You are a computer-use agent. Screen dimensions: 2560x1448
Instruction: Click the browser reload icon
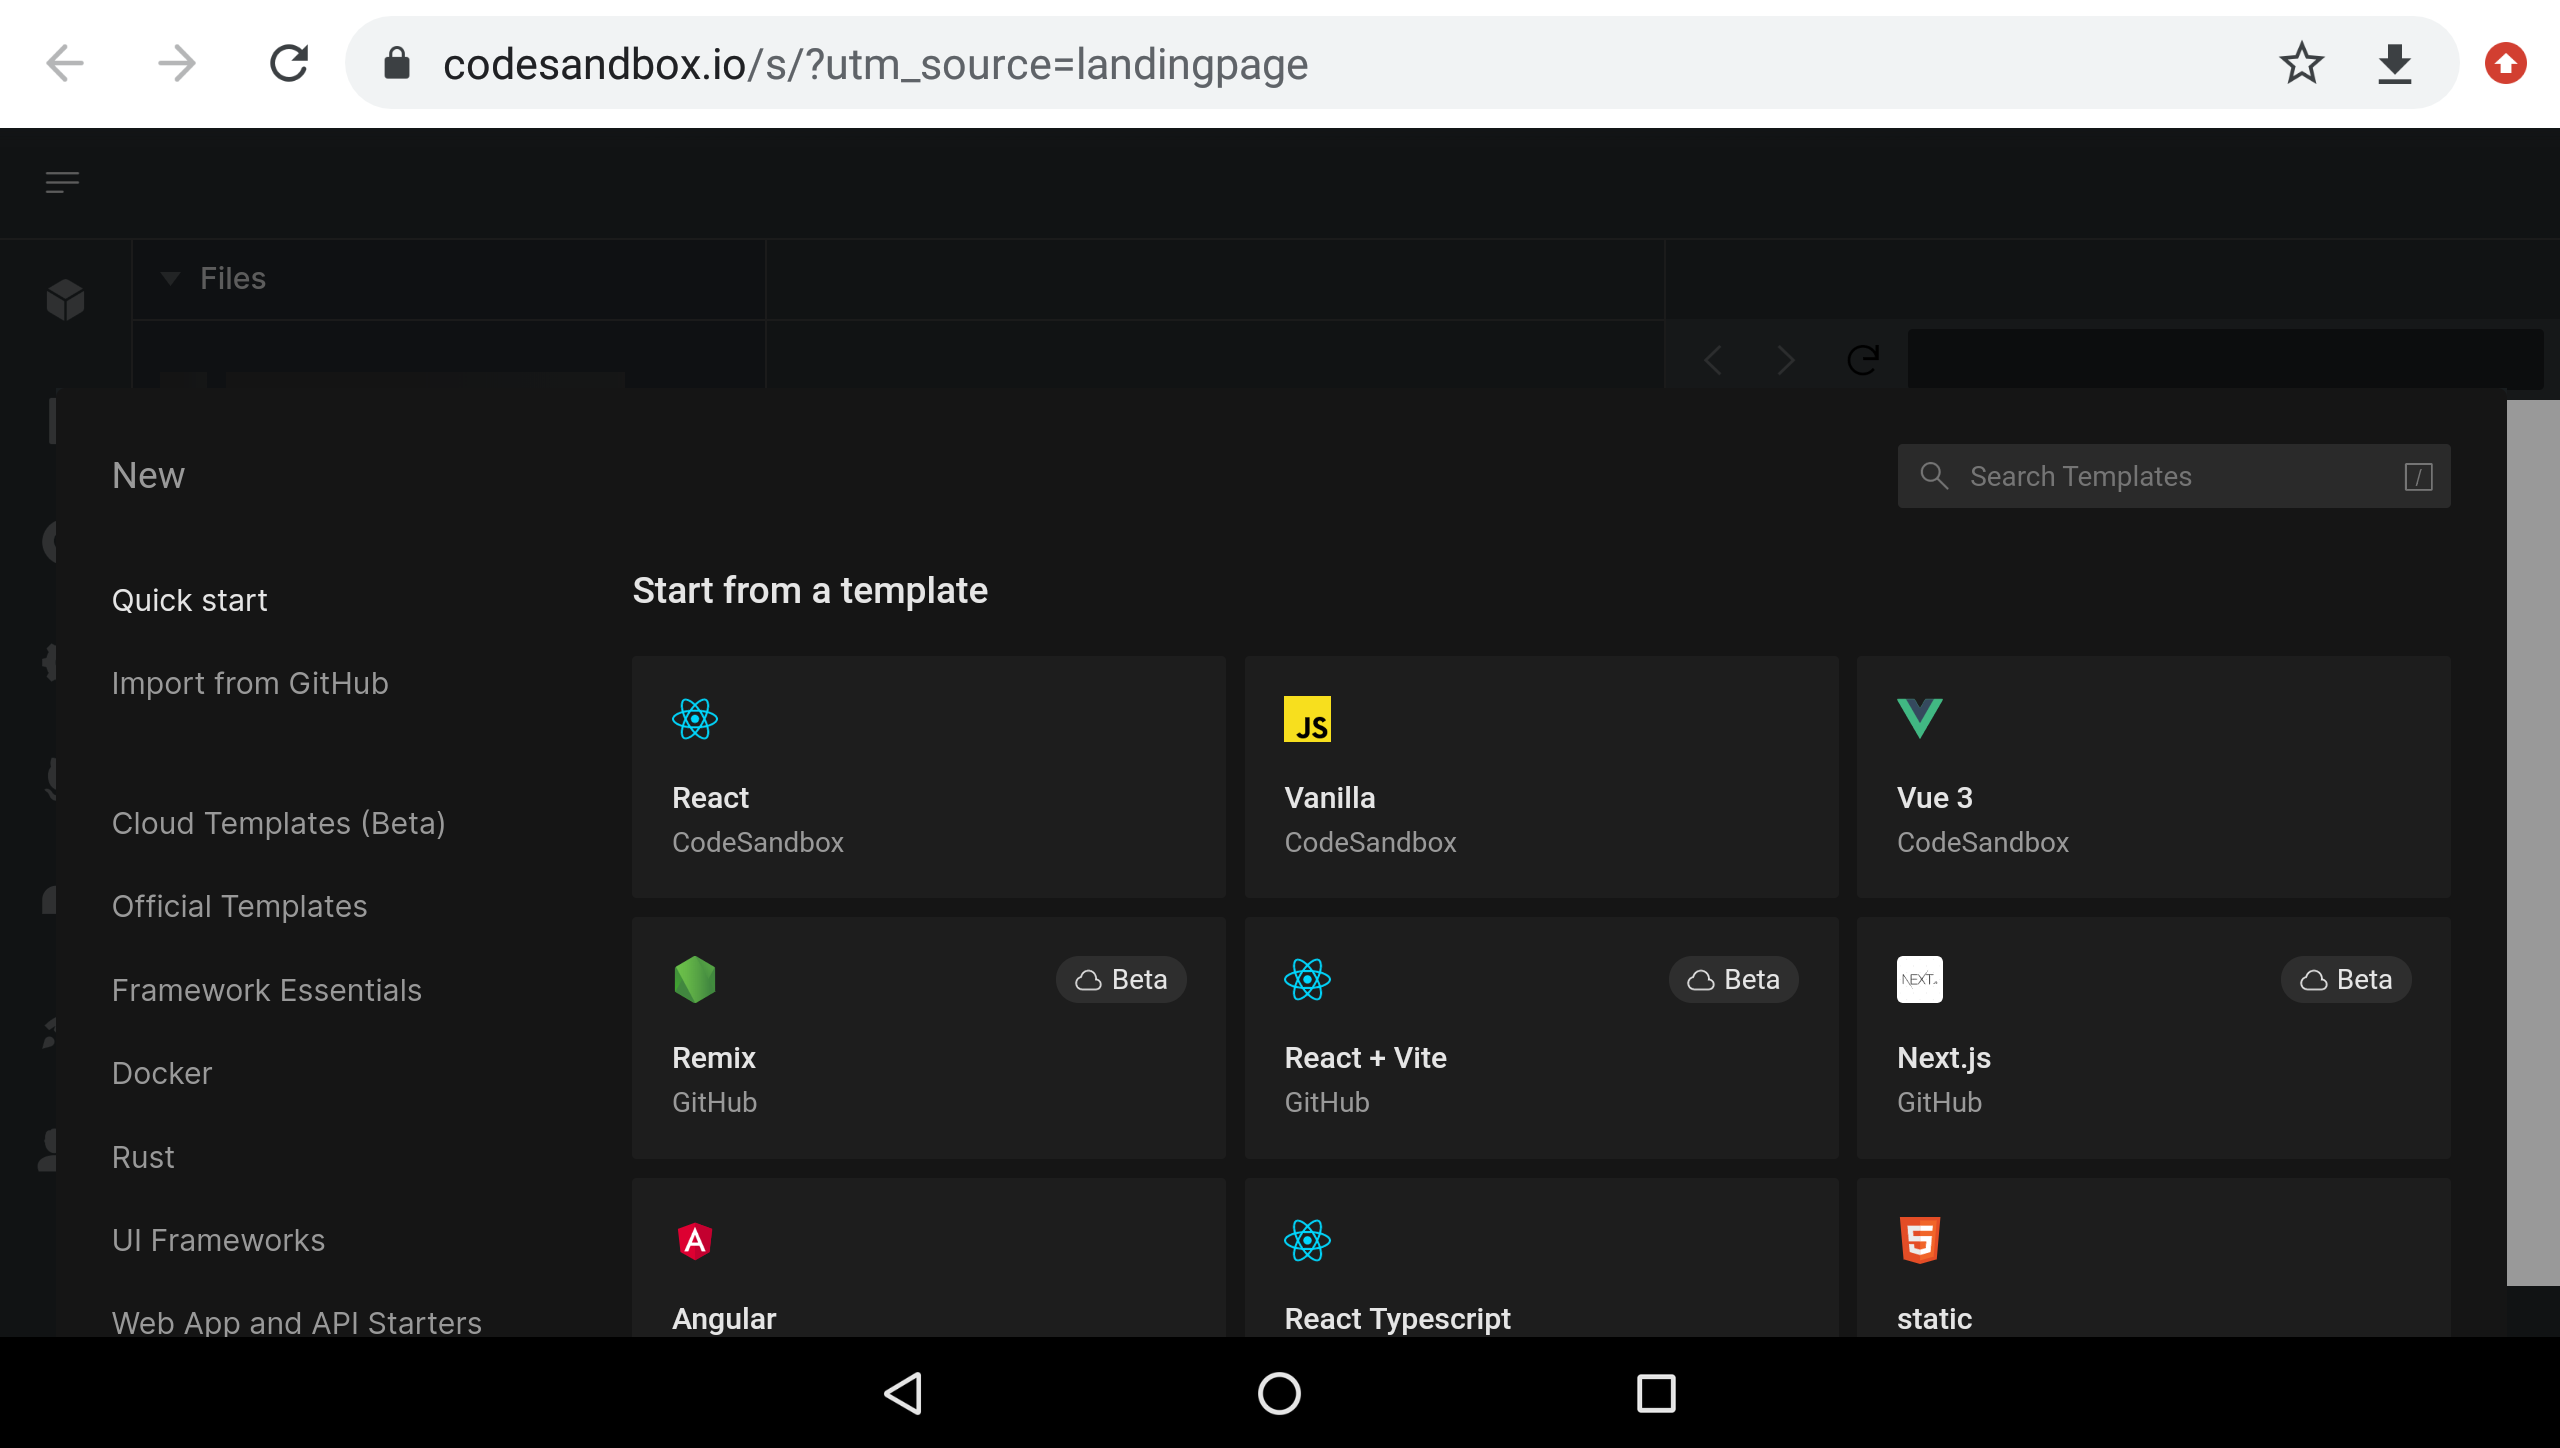coord(289,64)
